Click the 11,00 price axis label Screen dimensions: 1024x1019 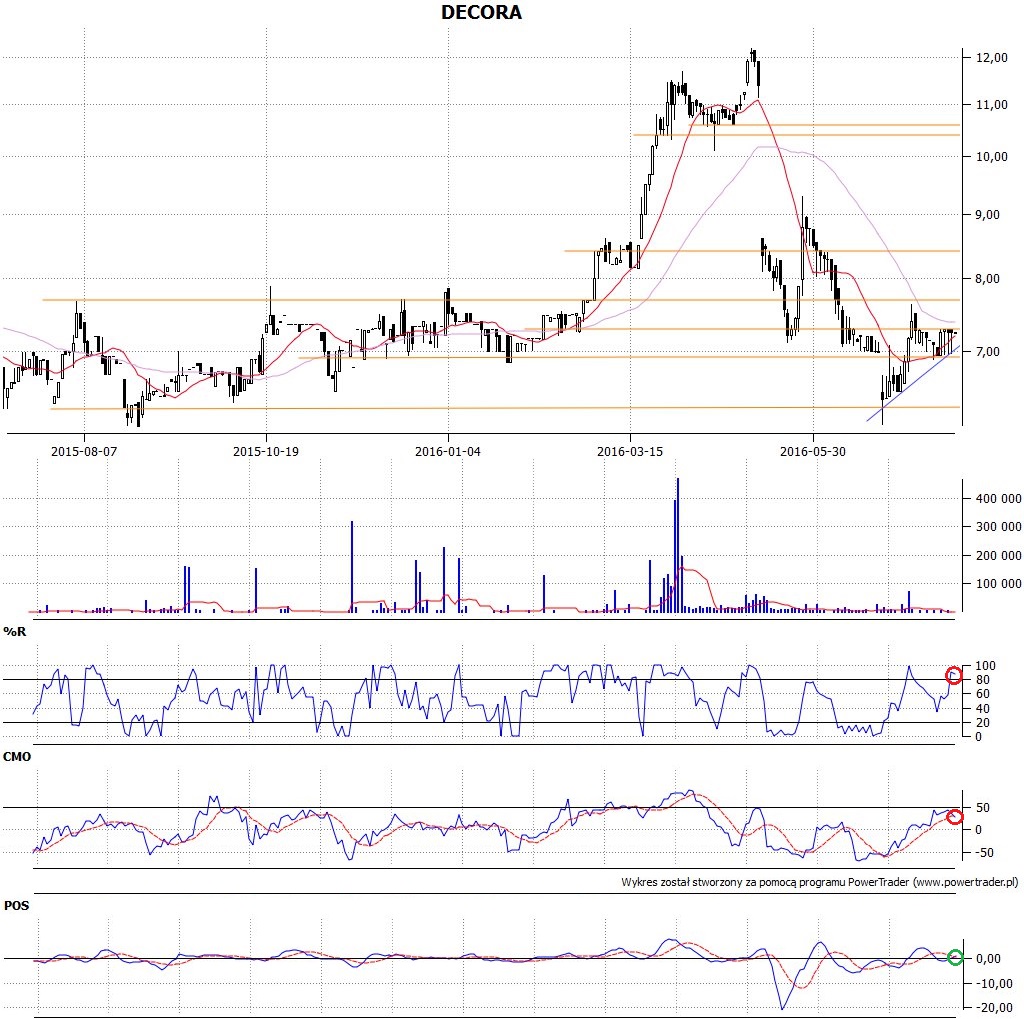point(991,105)
